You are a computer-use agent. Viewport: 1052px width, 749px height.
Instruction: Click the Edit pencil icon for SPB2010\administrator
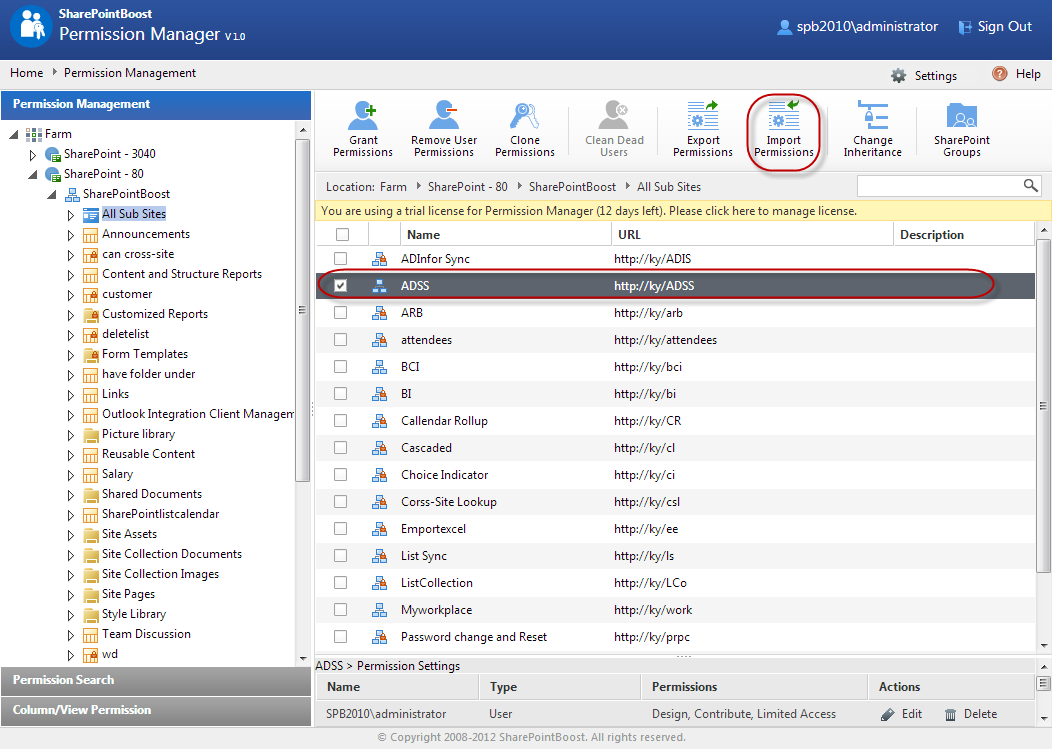tap(888, 714)
